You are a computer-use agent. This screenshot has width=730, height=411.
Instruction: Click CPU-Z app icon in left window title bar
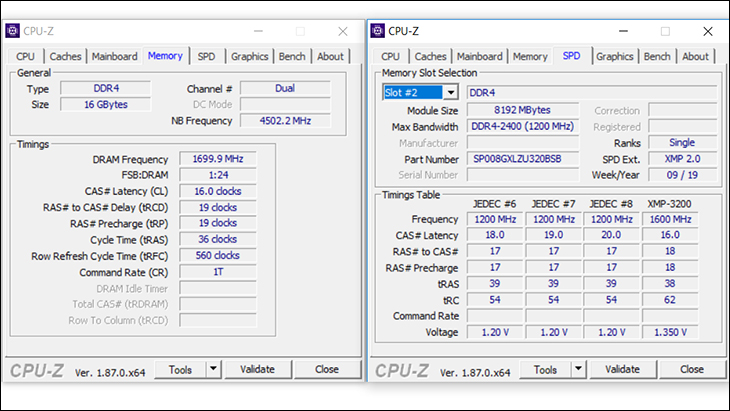[13, 31]
